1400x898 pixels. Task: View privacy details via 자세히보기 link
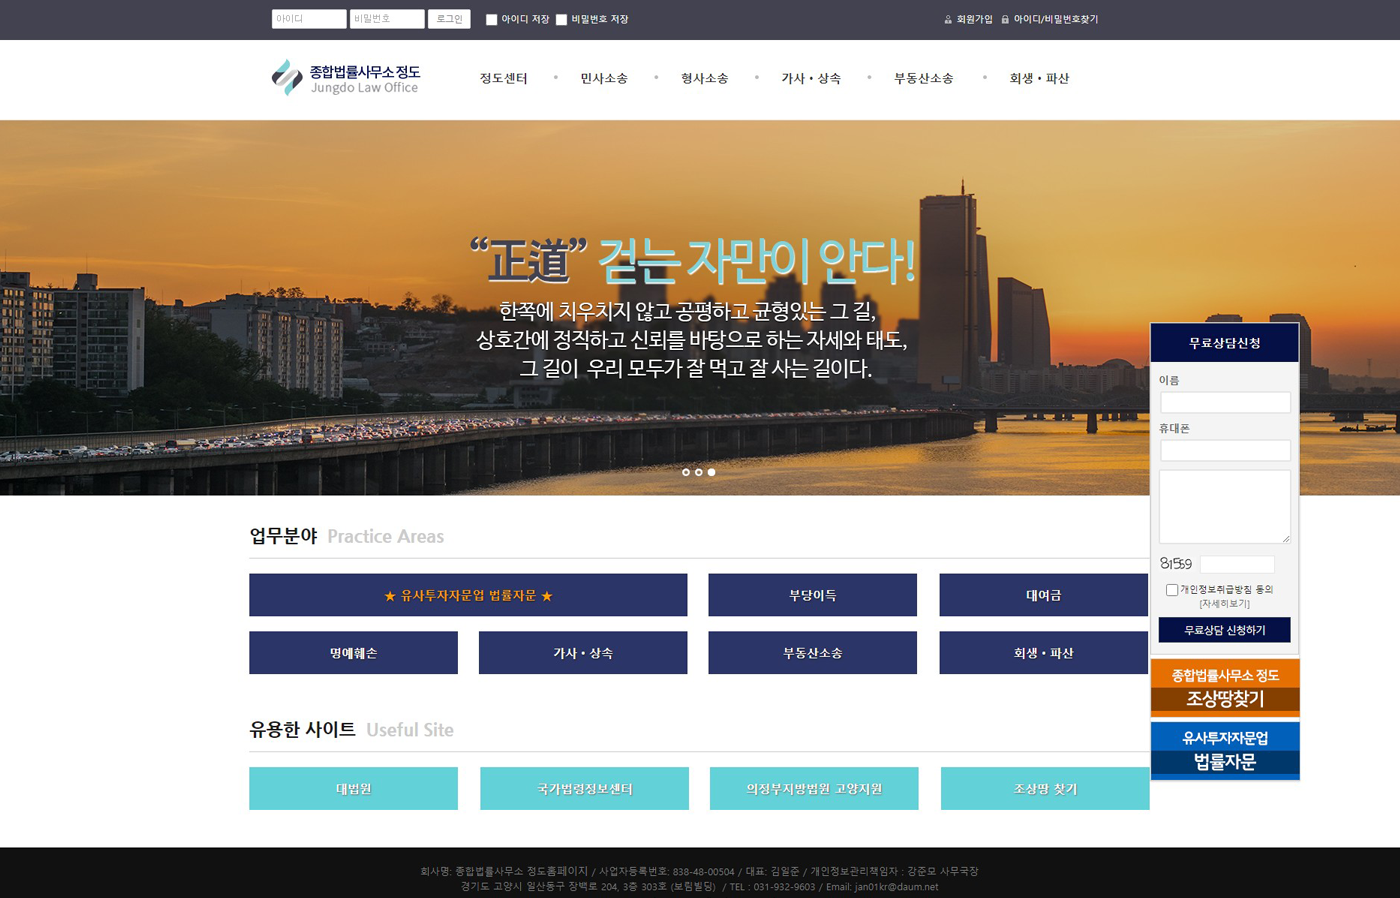coord(1224,604)
